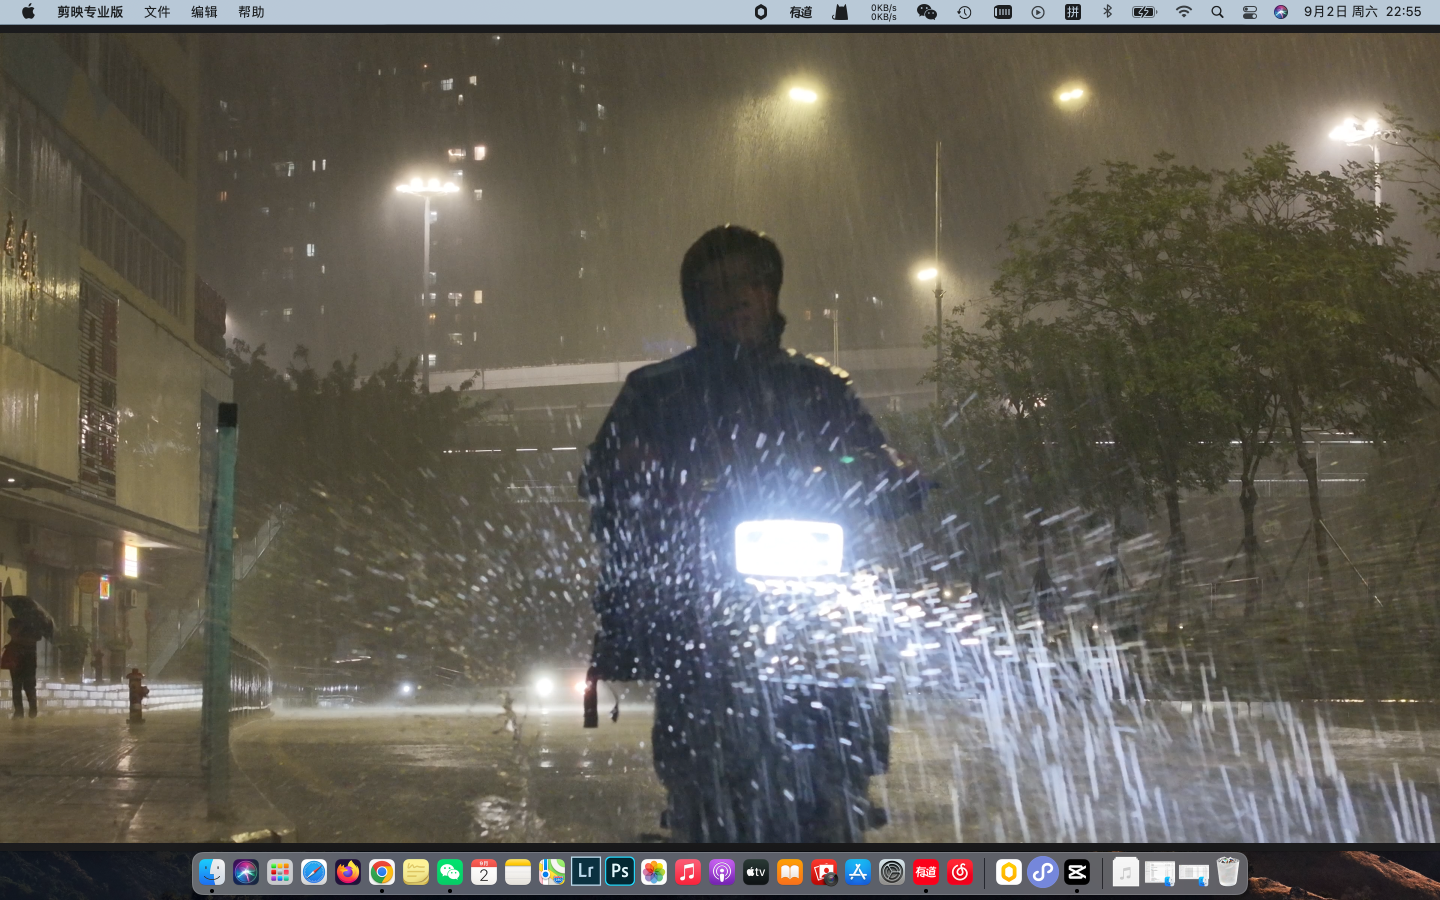1440x900 pixels.
Task: Open Calendar from the Dock
Action: (484, 872)
